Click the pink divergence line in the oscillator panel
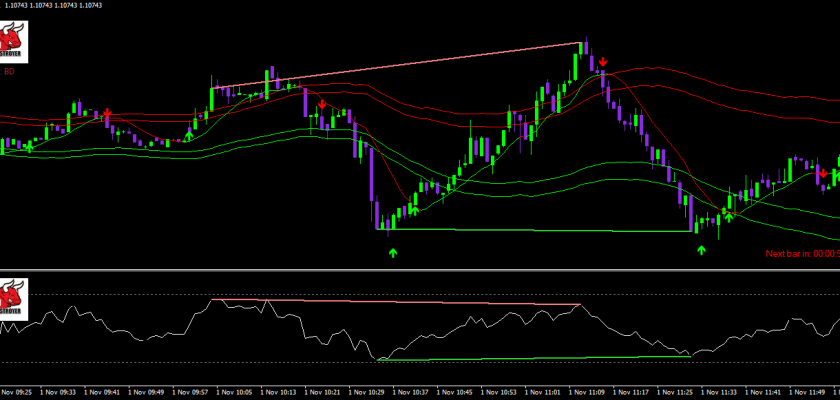The height and width of the screenshot is (400, 840). click(x=400, y=302)
